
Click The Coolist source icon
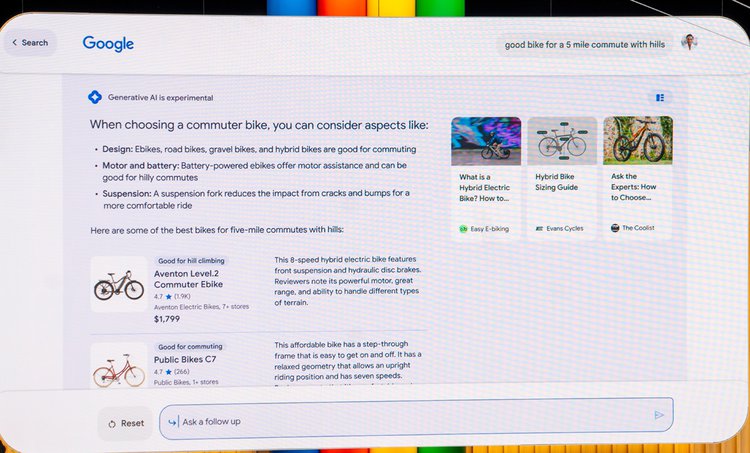(615, 228)
